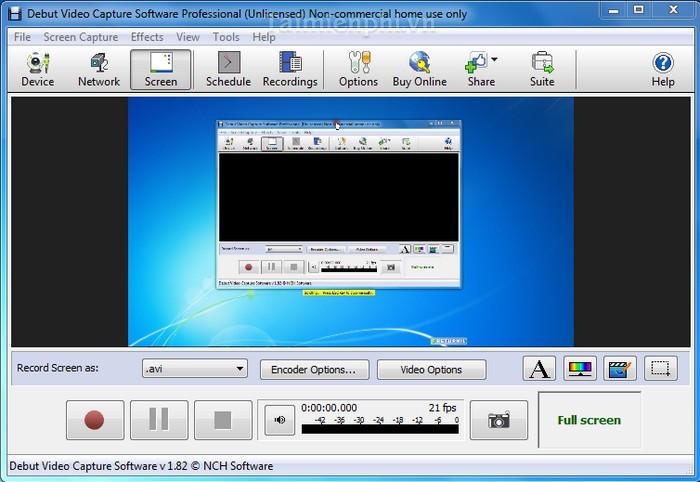Click the 0:00:00.000 recording timer
Image resolution: width=700 pixels, height=482 pixels.
coord(329,408)
